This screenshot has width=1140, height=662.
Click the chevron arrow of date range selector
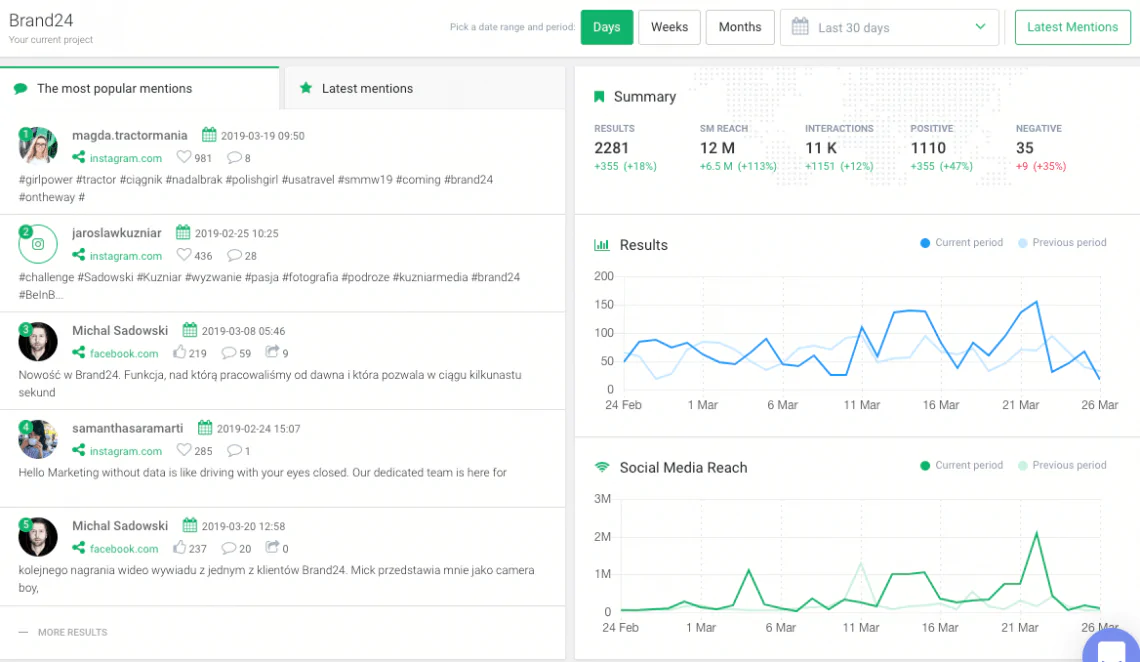pyautogui.click(x=980, y=27)
